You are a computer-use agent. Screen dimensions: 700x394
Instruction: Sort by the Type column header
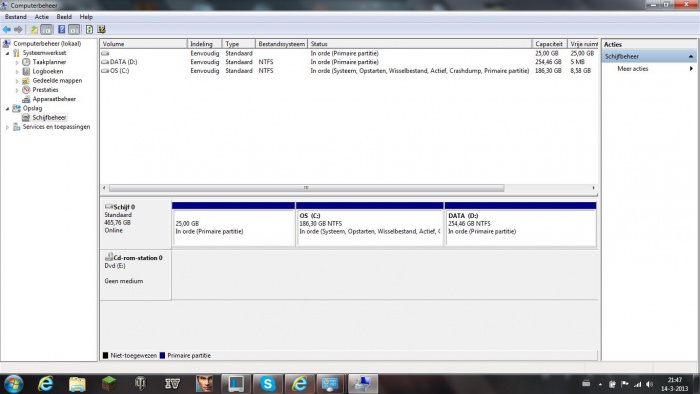click(x=239, y=44)
